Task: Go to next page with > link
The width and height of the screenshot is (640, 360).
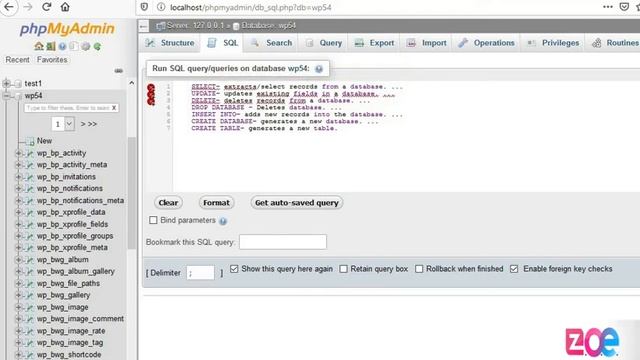Action: click(83, 124)
